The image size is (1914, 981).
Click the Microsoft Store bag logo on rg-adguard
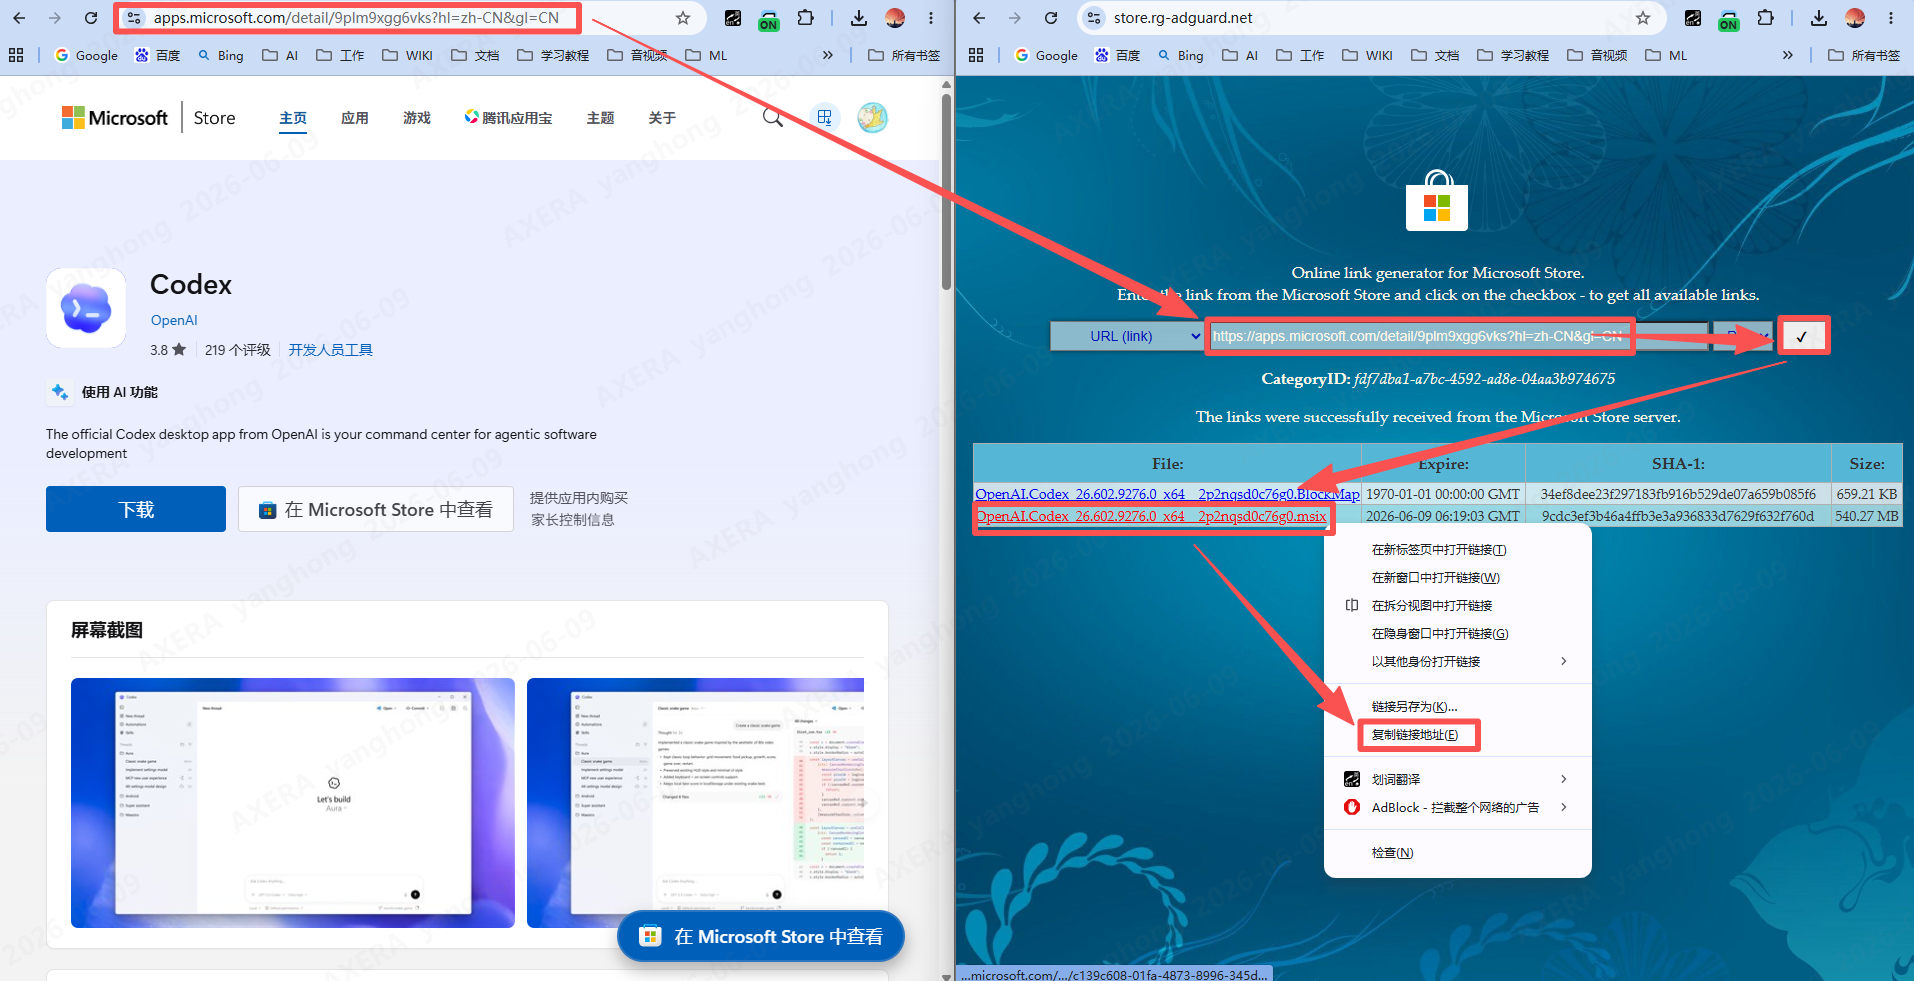coord(1437,201)
